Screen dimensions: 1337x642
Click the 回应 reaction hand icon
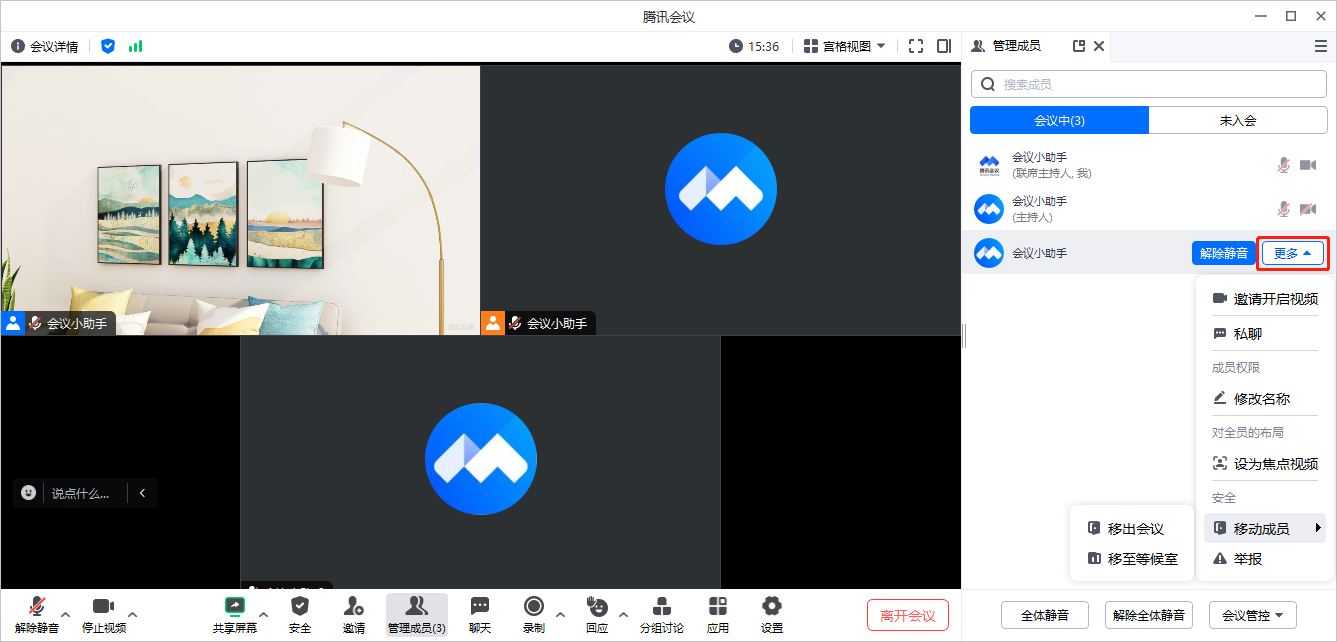597,606
